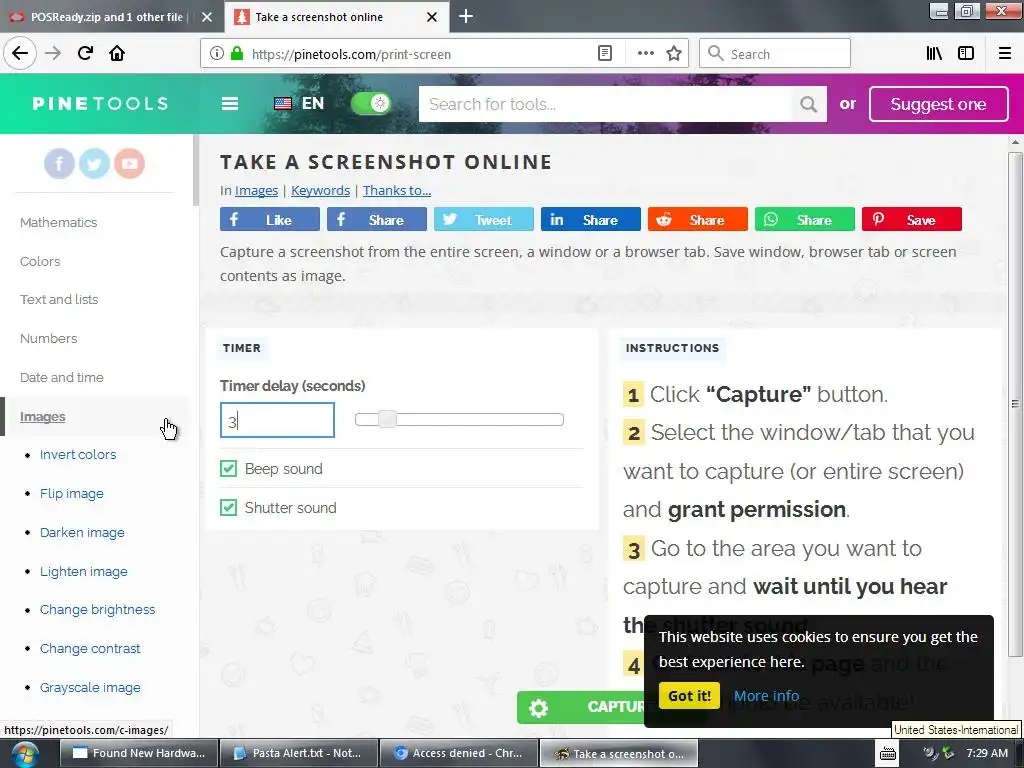Click the Pinterest Save button
Viewport: 1024px width, 768px height.
[912, 219]
